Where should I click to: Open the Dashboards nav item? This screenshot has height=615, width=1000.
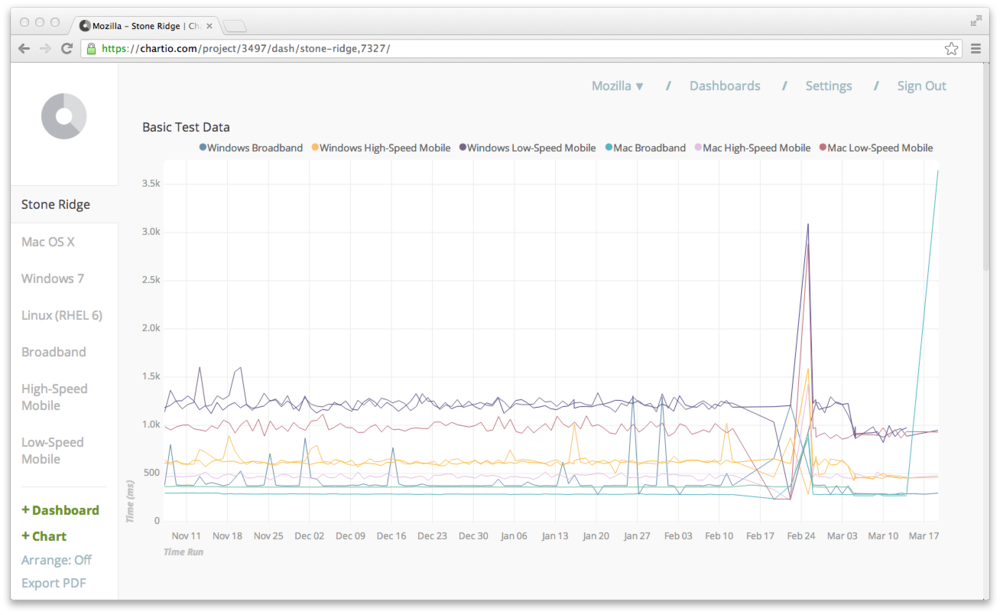724,86
